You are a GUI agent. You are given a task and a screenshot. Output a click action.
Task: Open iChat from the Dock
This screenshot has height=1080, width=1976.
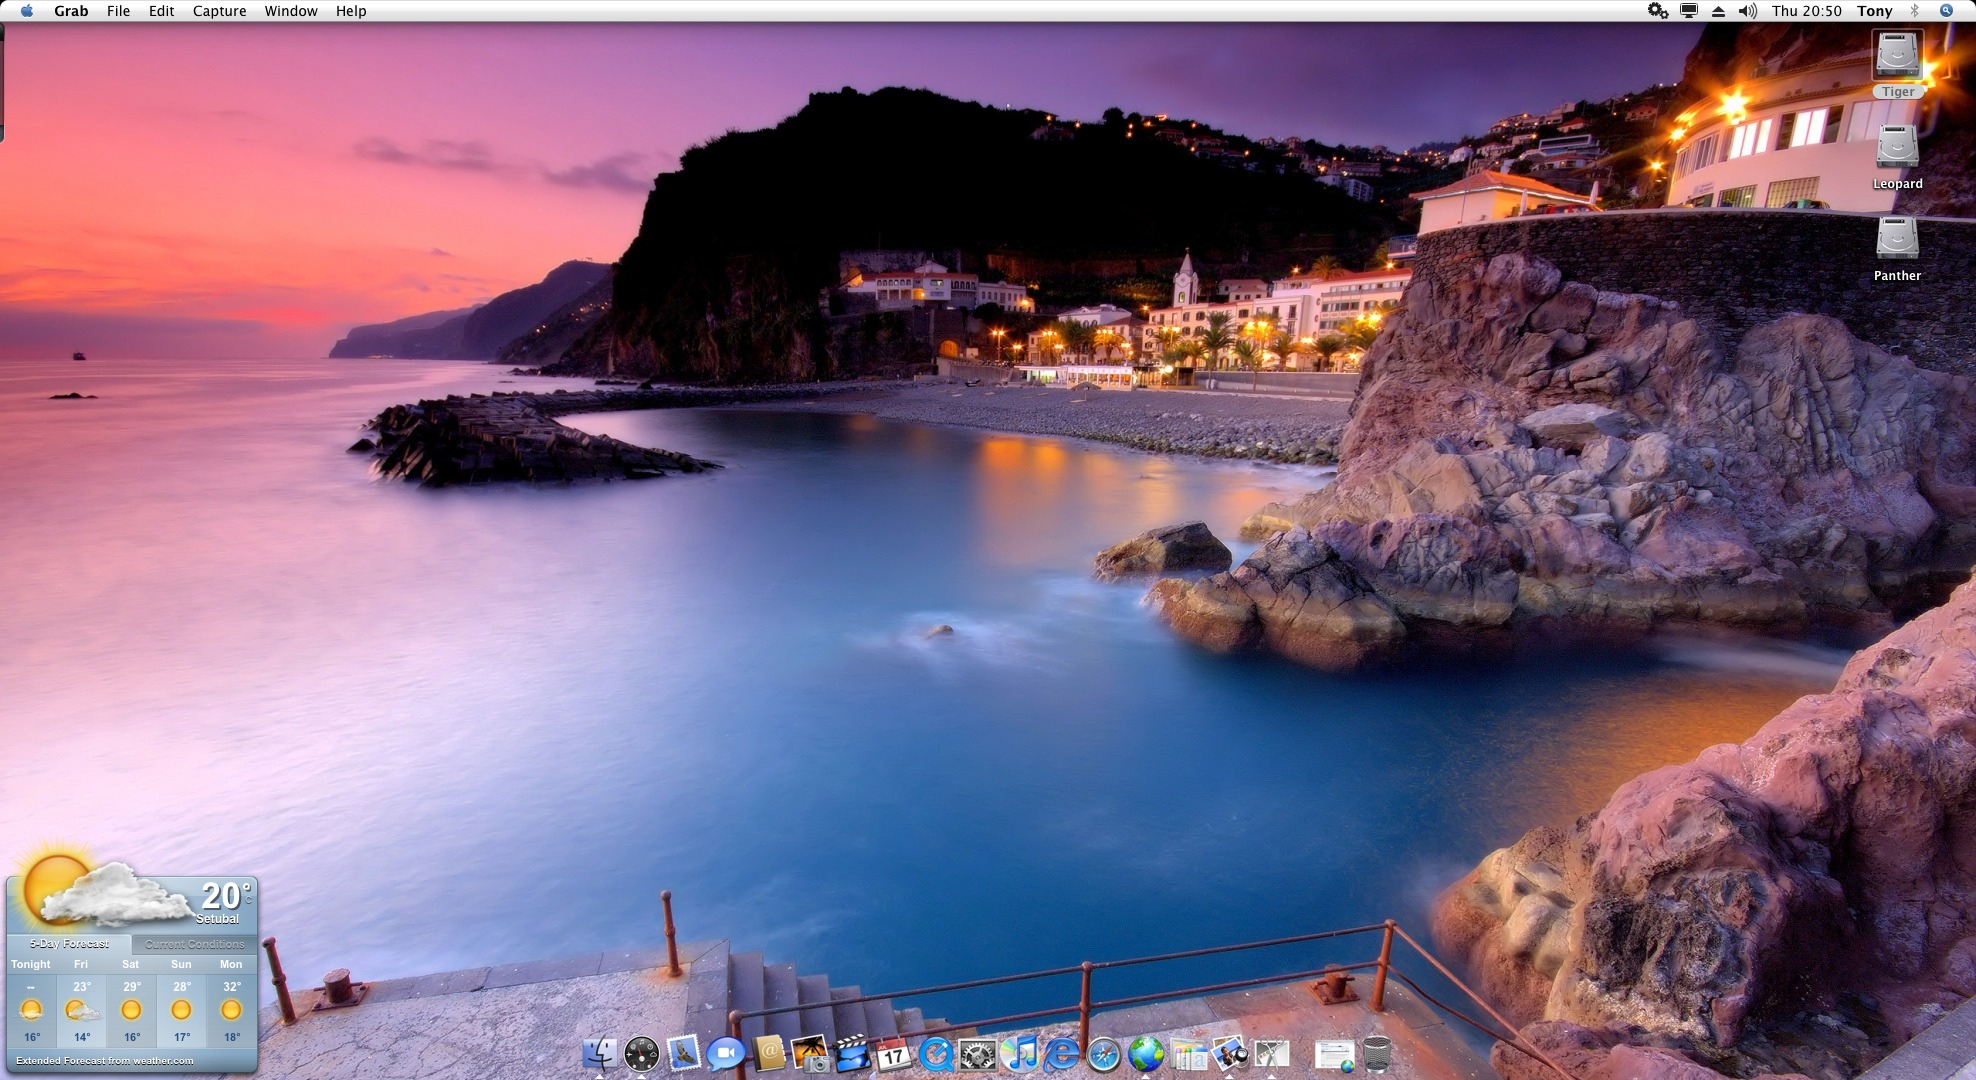(725, 1054)
